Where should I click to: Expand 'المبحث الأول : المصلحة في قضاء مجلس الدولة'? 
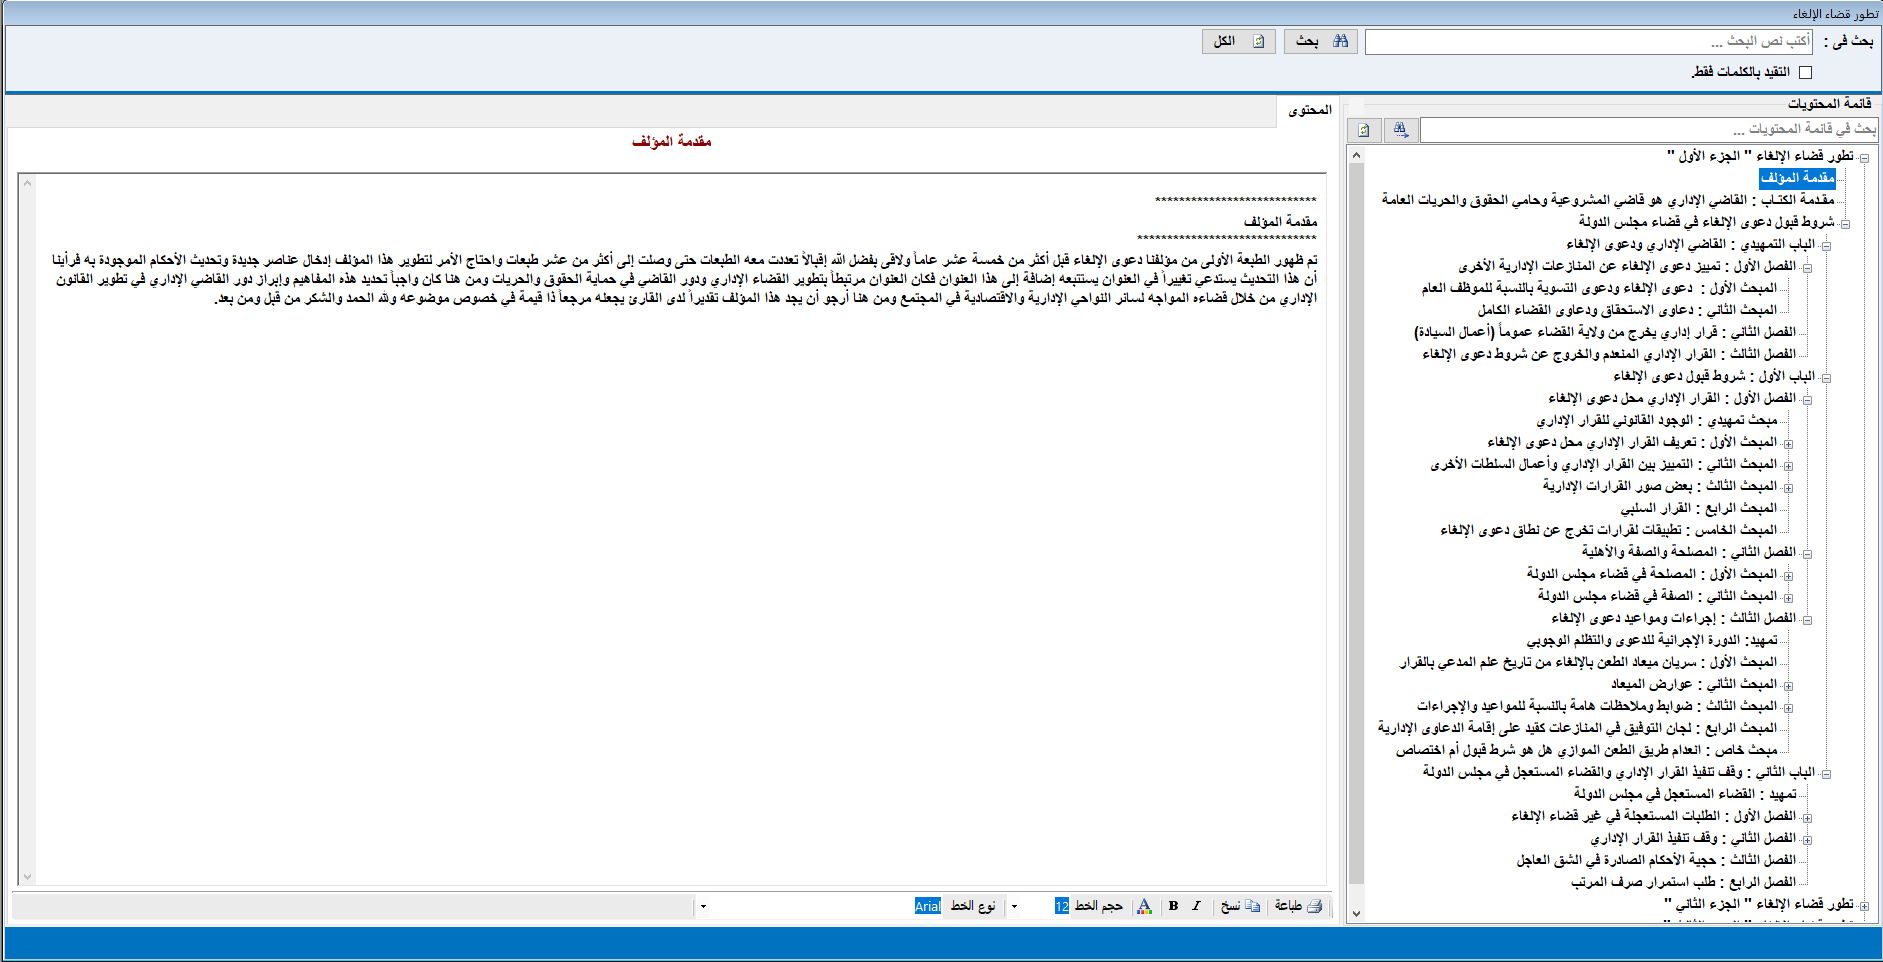click(1788, 576)
